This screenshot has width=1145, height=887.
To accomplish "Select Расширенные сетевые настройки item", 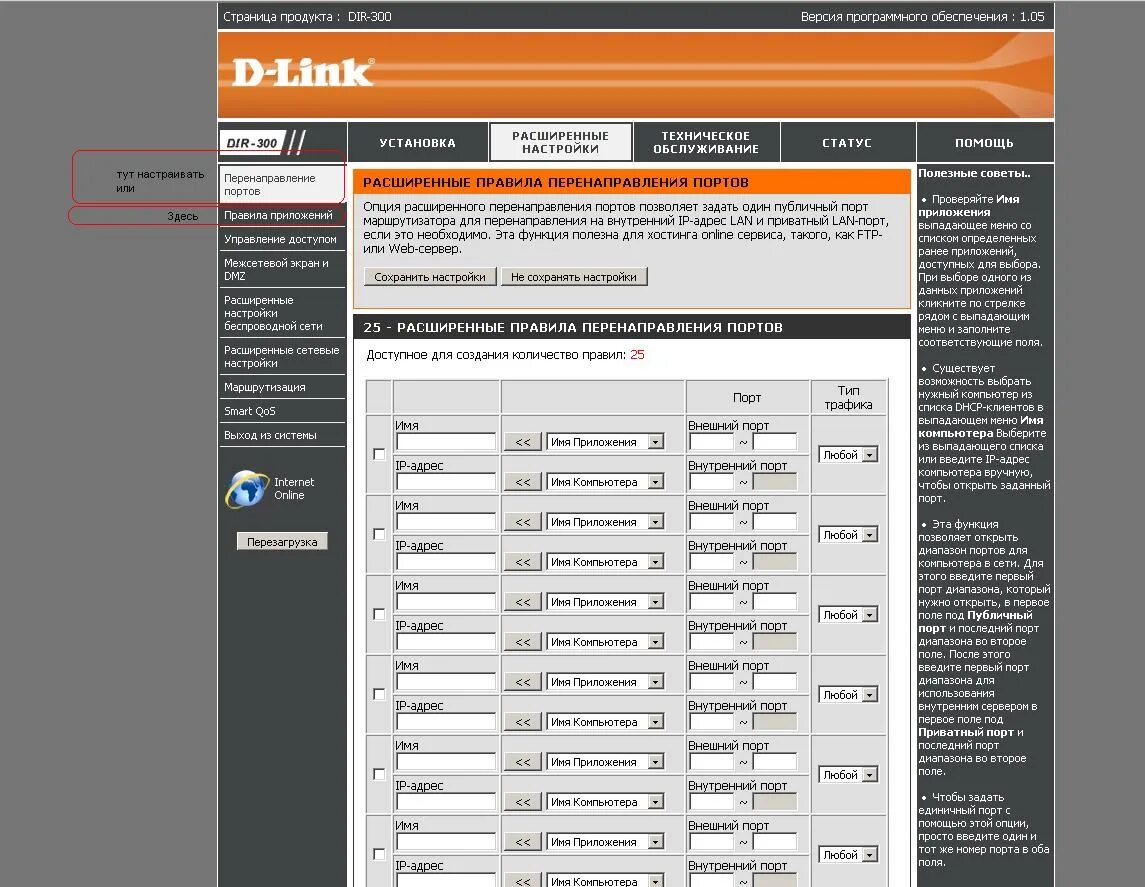I will 282,357.
